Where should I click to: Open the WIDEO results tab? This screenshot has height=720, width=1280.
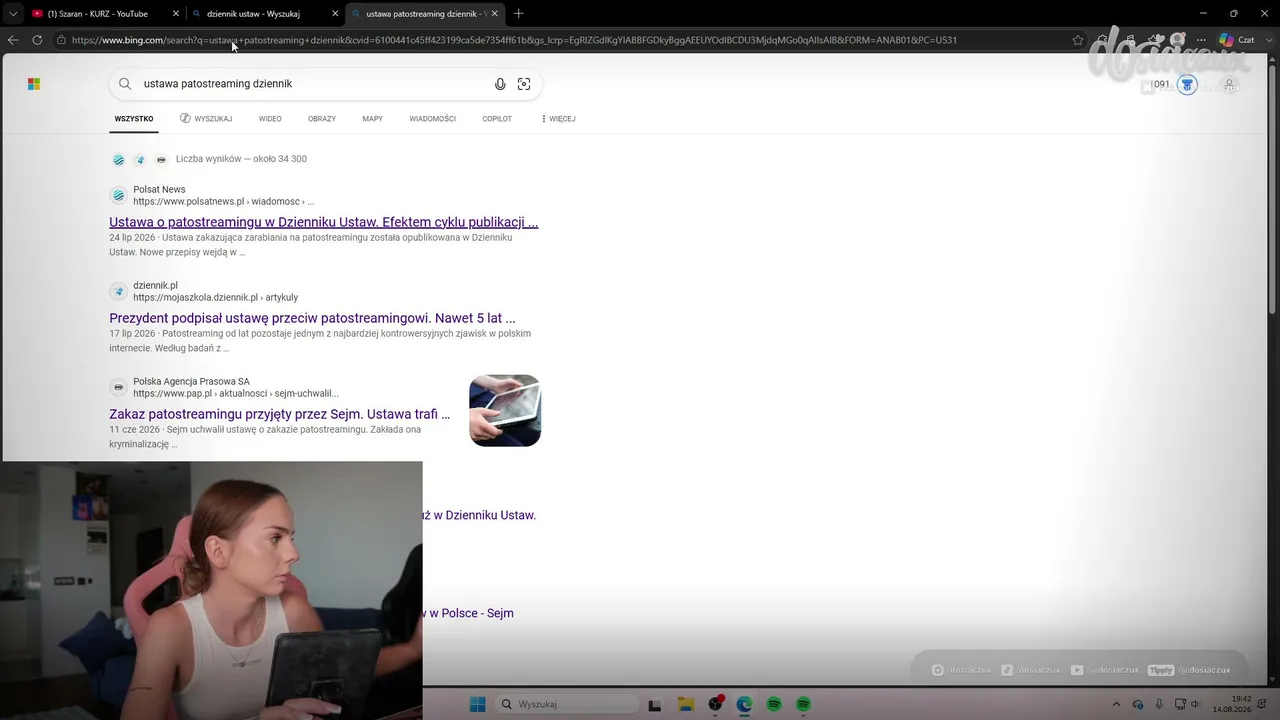270,119
